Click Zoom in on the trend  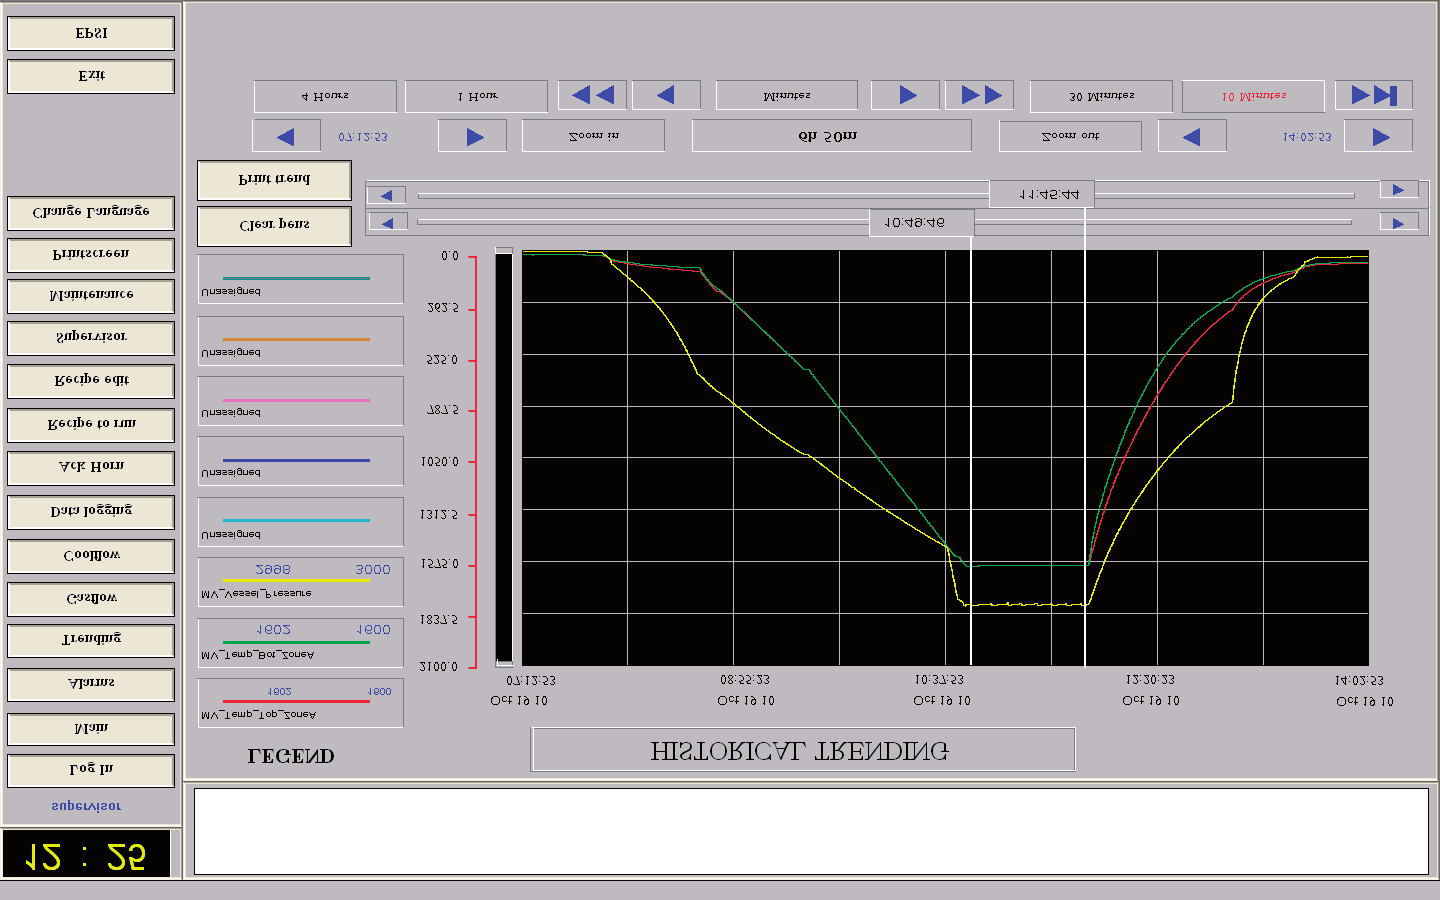[593, 136]
